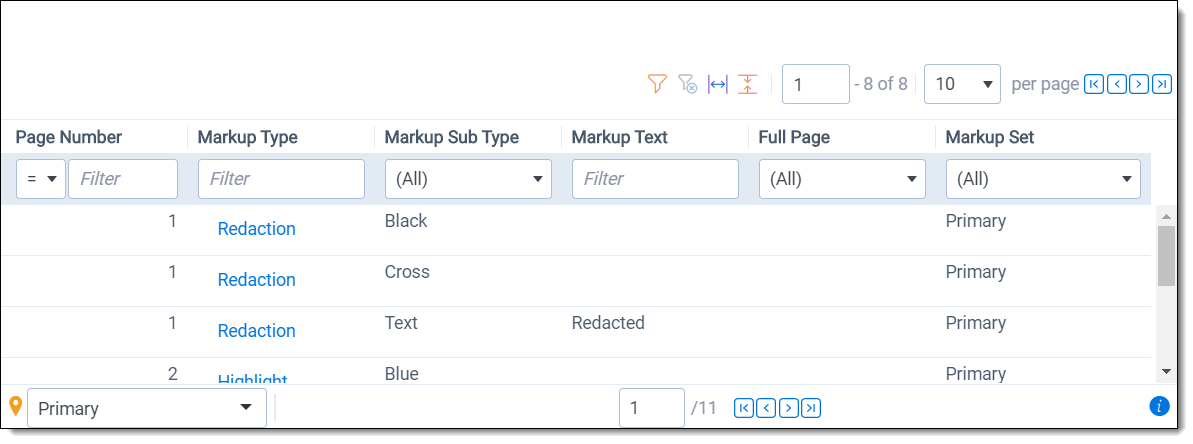Click the collapse row height icon
The height and width of the screenshot is (444, 1193).
coord(747,84)
